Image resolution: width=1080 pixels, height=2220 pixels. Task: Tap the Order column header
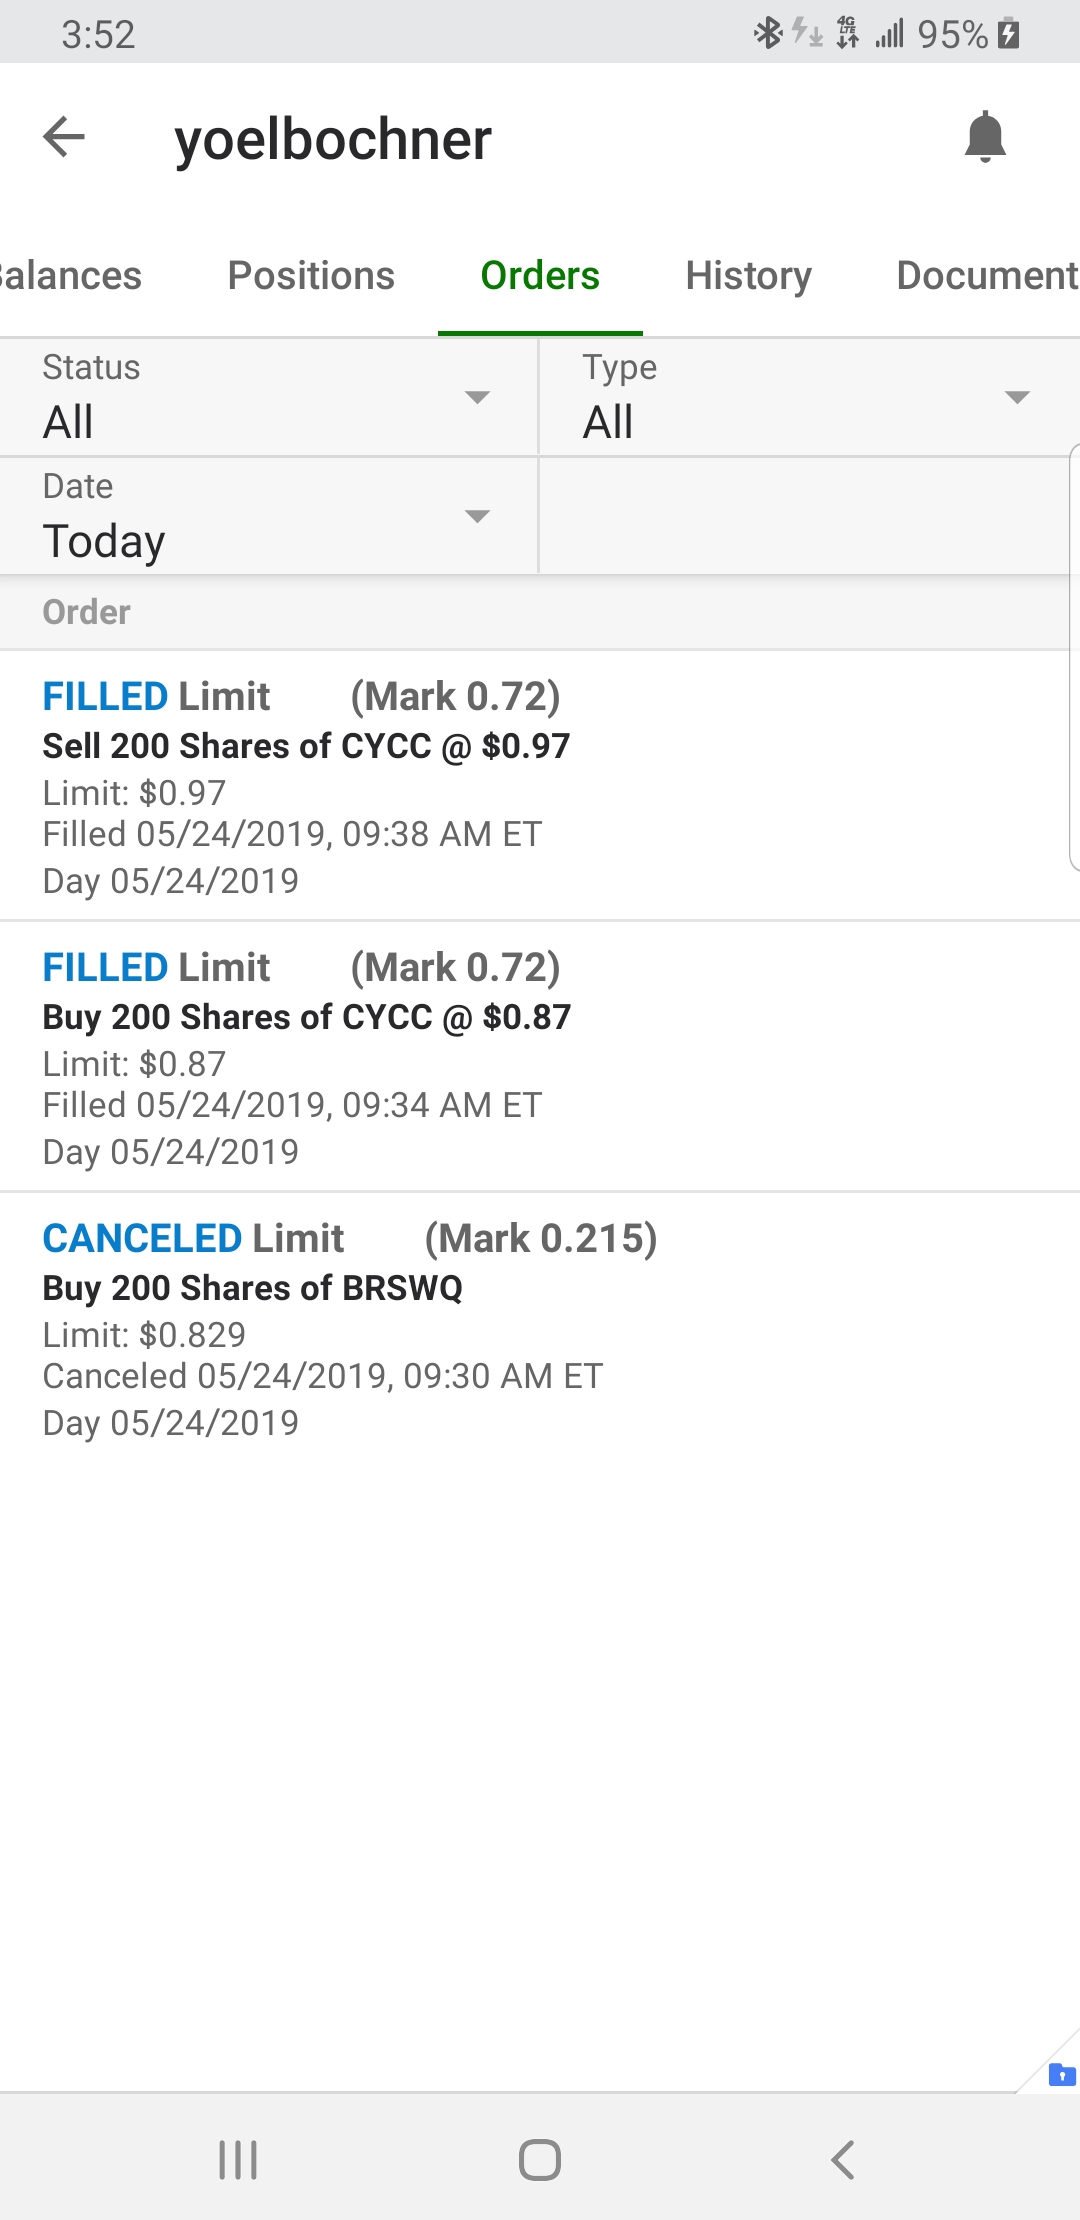pyautogui.click(x=87, y=612)
